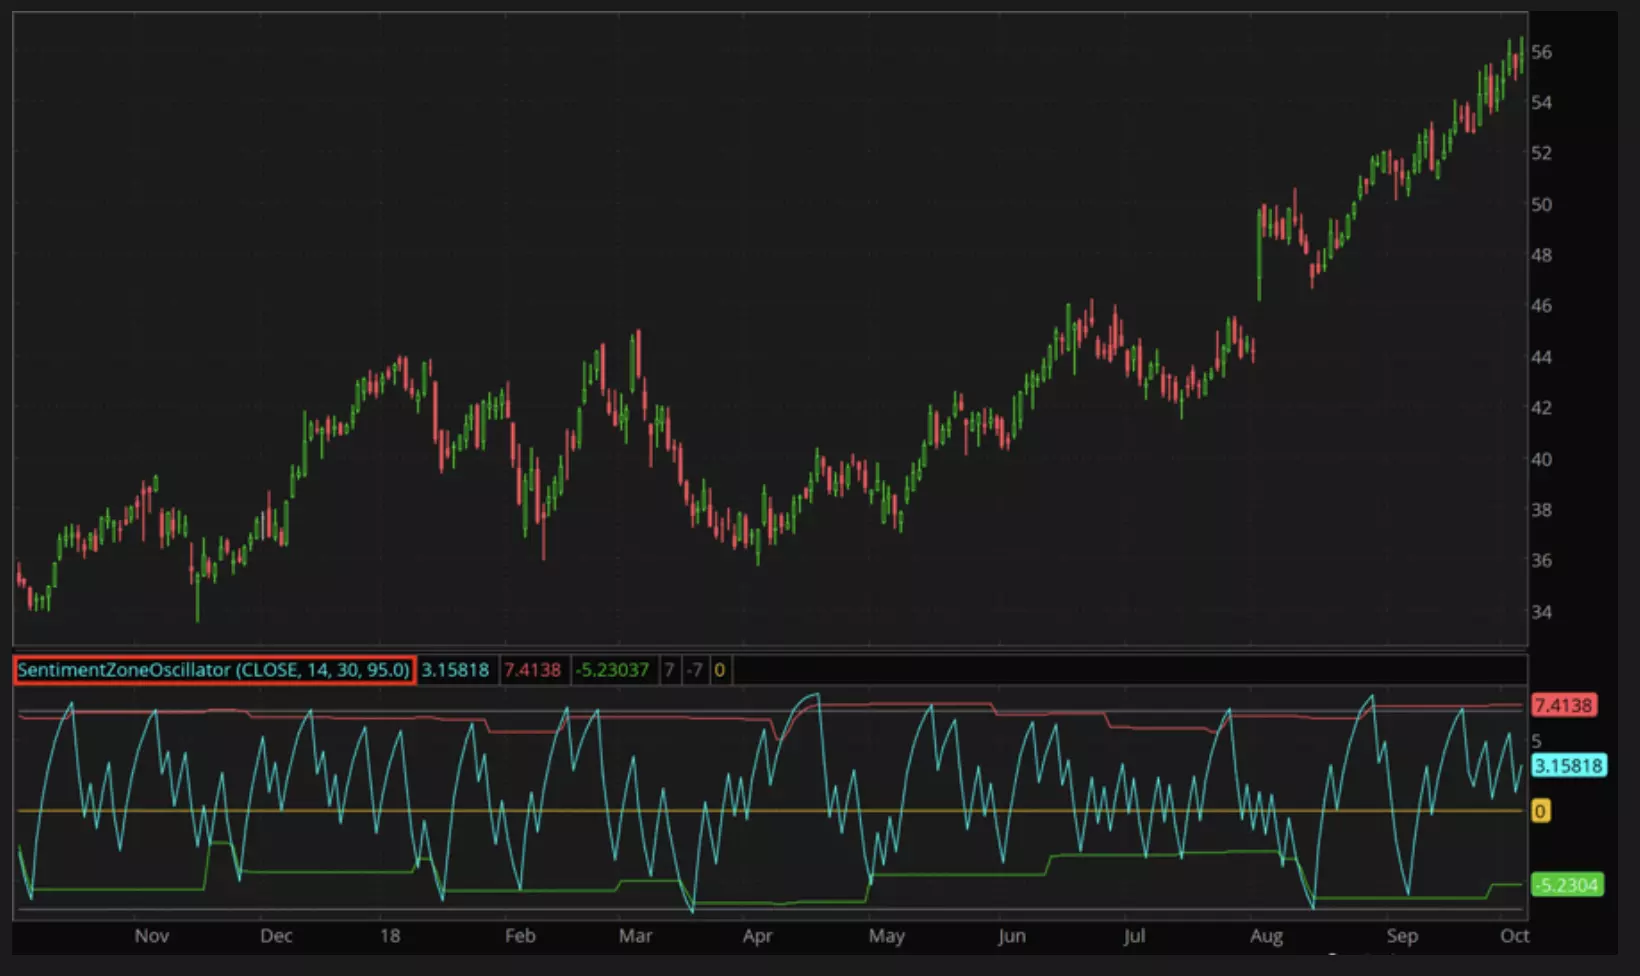The width and height of the screenshot is (1640, 976).
Task: Click the yellow 0 zero-line axis bubble
Action: point(1540,811)
